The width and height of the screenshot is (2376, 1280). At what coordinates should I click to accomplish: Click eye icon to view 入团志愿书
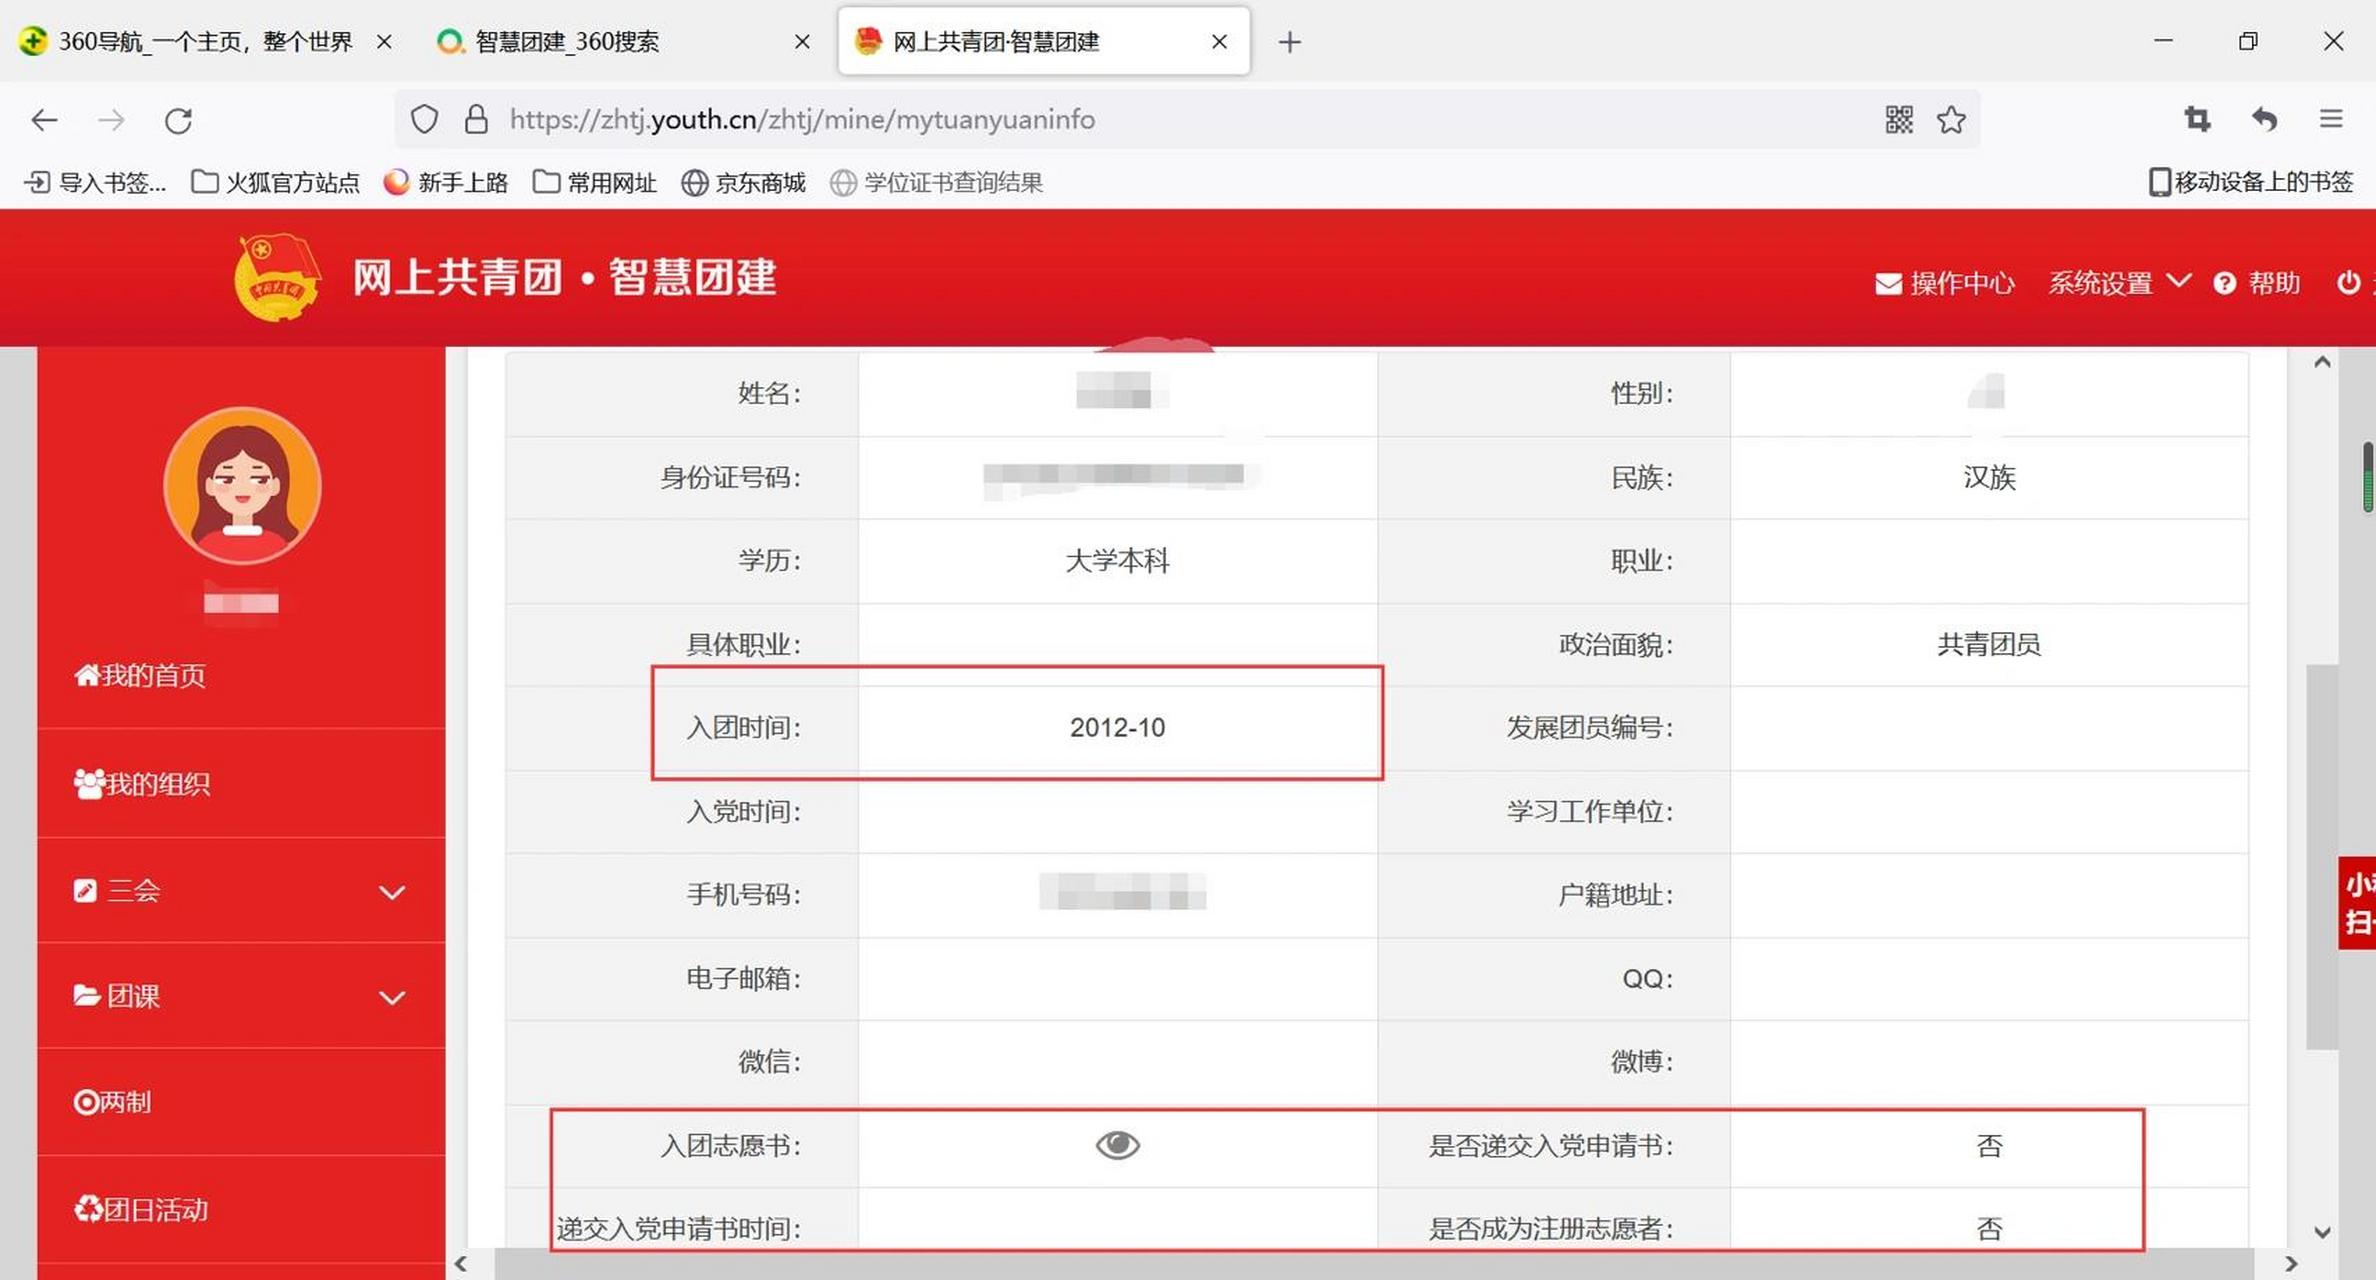(1119, 1145)
